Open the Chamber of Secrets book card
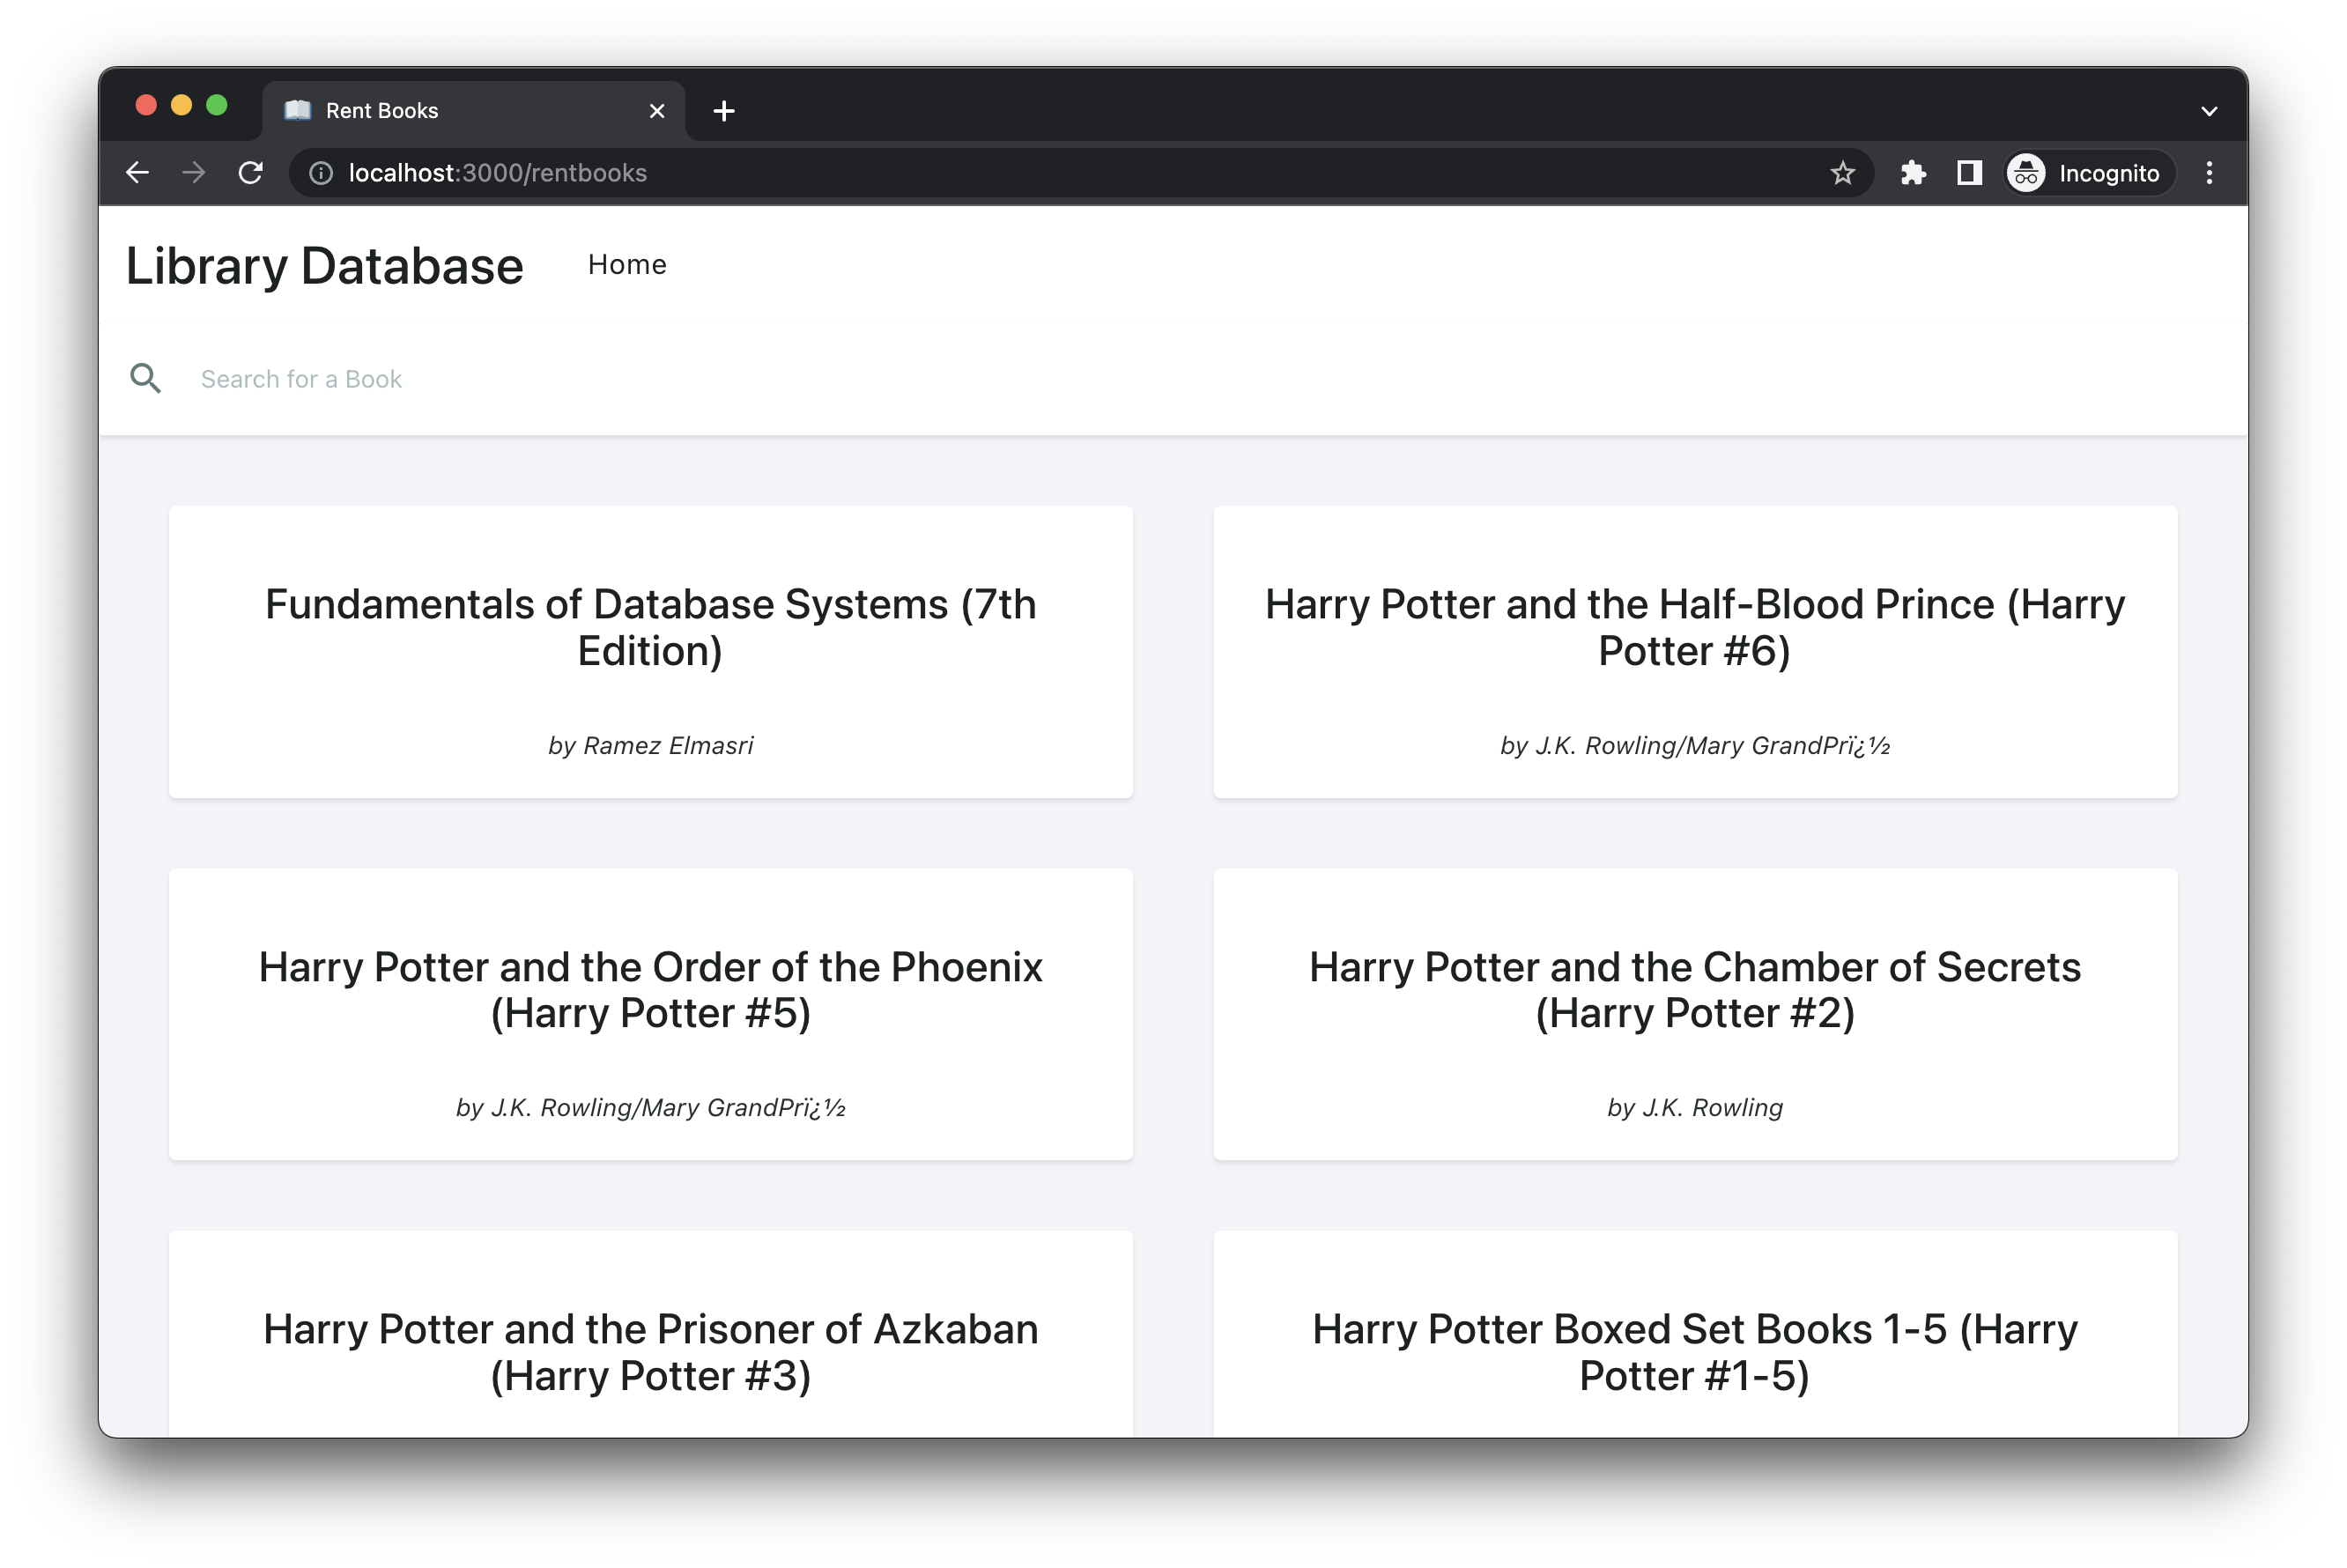The image size is (2347, 1568). pyautogui.click(x=1695, y=1014)
